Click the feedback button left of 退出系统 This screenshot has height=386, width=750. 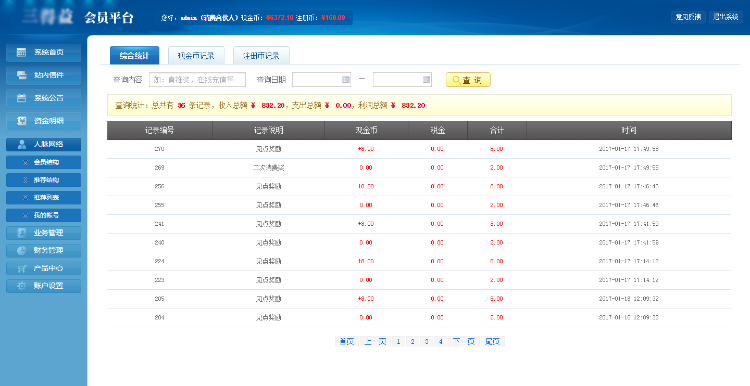point(688,17)
